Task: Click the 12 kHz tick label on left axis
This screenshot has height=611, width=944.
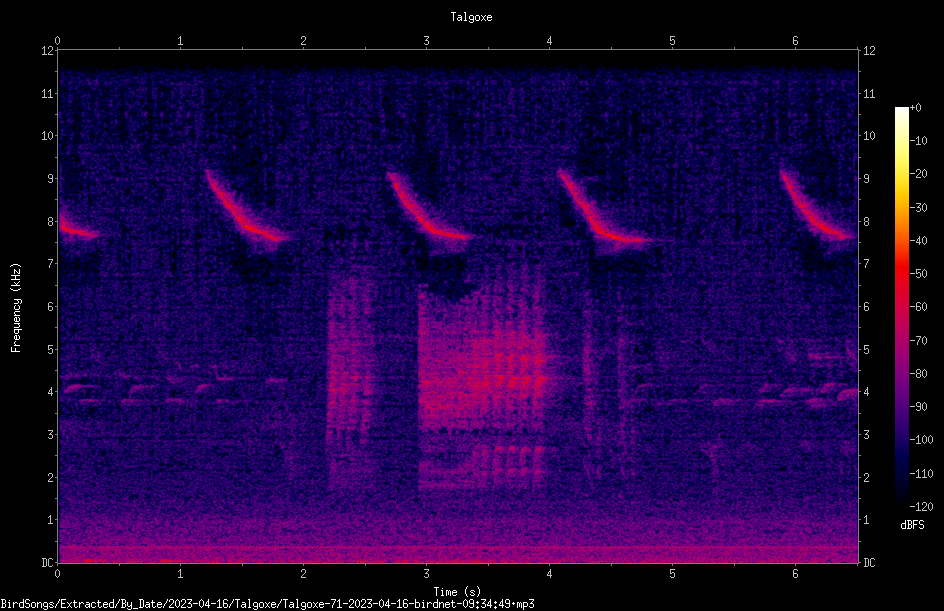Action: tap(48, 51)
